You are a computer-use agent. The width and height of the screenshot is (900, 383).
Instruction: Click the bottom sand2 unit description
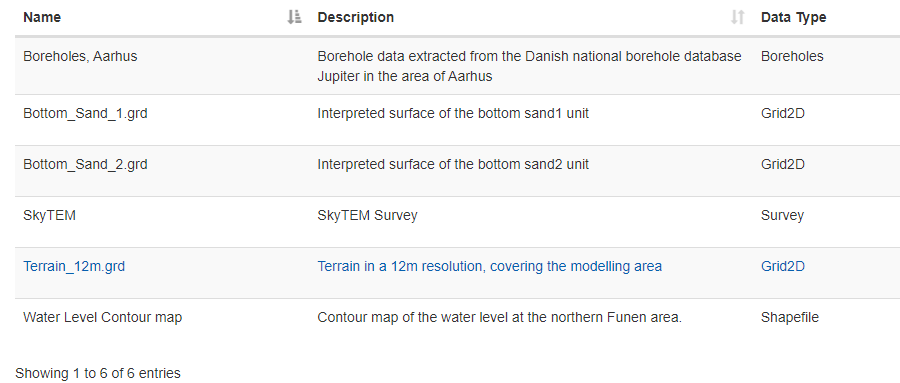[x=453, y=164]
